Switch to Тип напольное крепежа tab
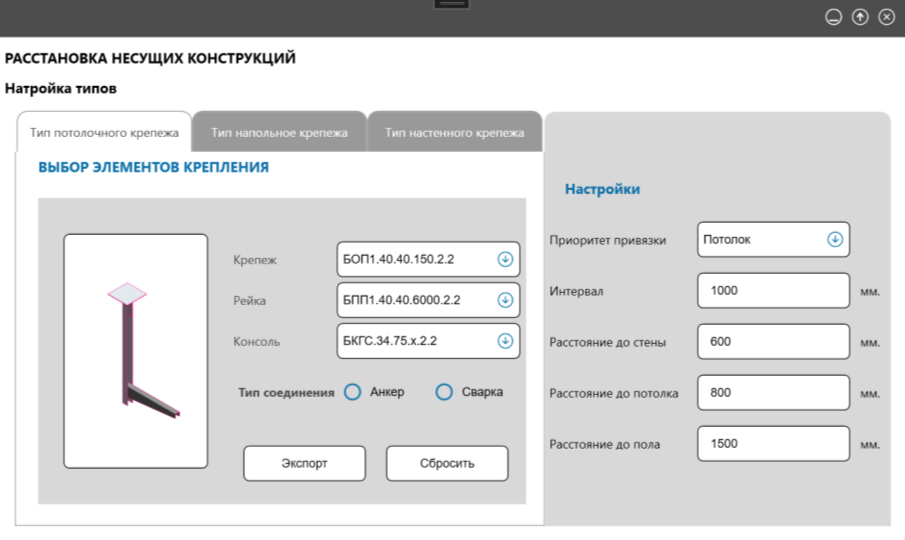Image resolution: width=905 pixels, height=540 pixels. tap(279, 132)
